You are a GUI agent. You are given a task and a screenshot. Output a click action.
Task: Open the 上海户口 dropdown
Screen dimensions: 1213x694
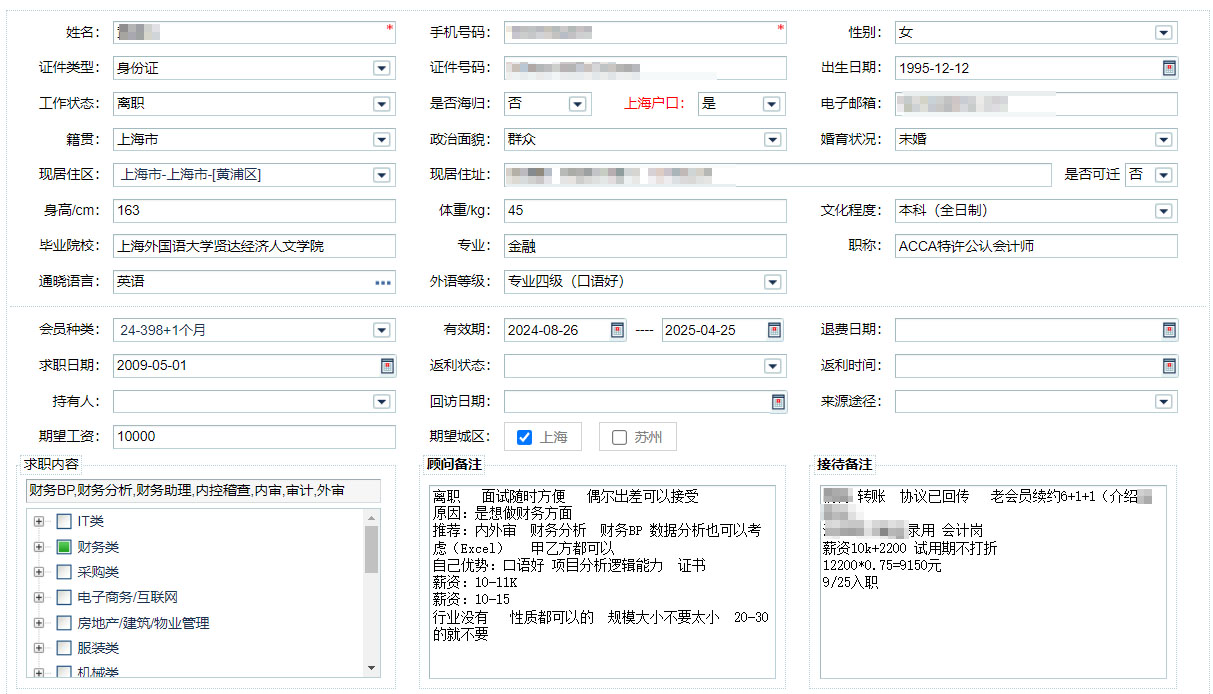(x=771, y=104)
